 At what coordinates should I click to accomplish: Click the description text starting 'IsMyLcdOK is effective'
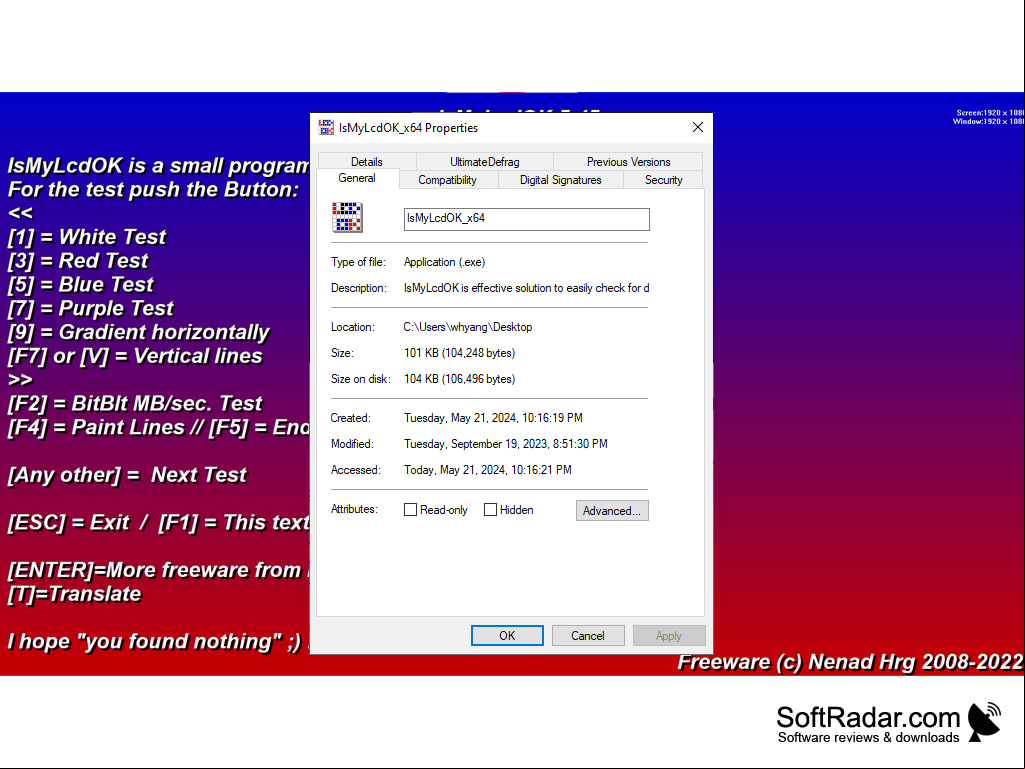[527, 288]
